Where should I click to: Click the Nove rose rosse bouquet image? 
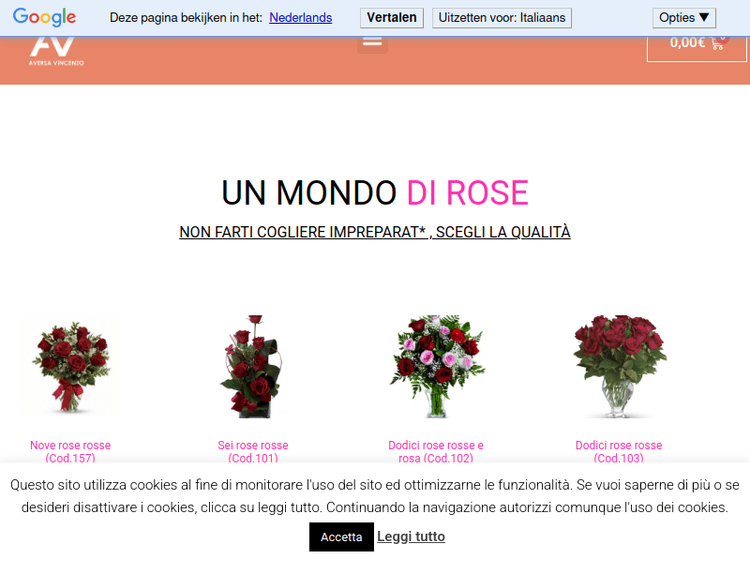click(70, 366)
